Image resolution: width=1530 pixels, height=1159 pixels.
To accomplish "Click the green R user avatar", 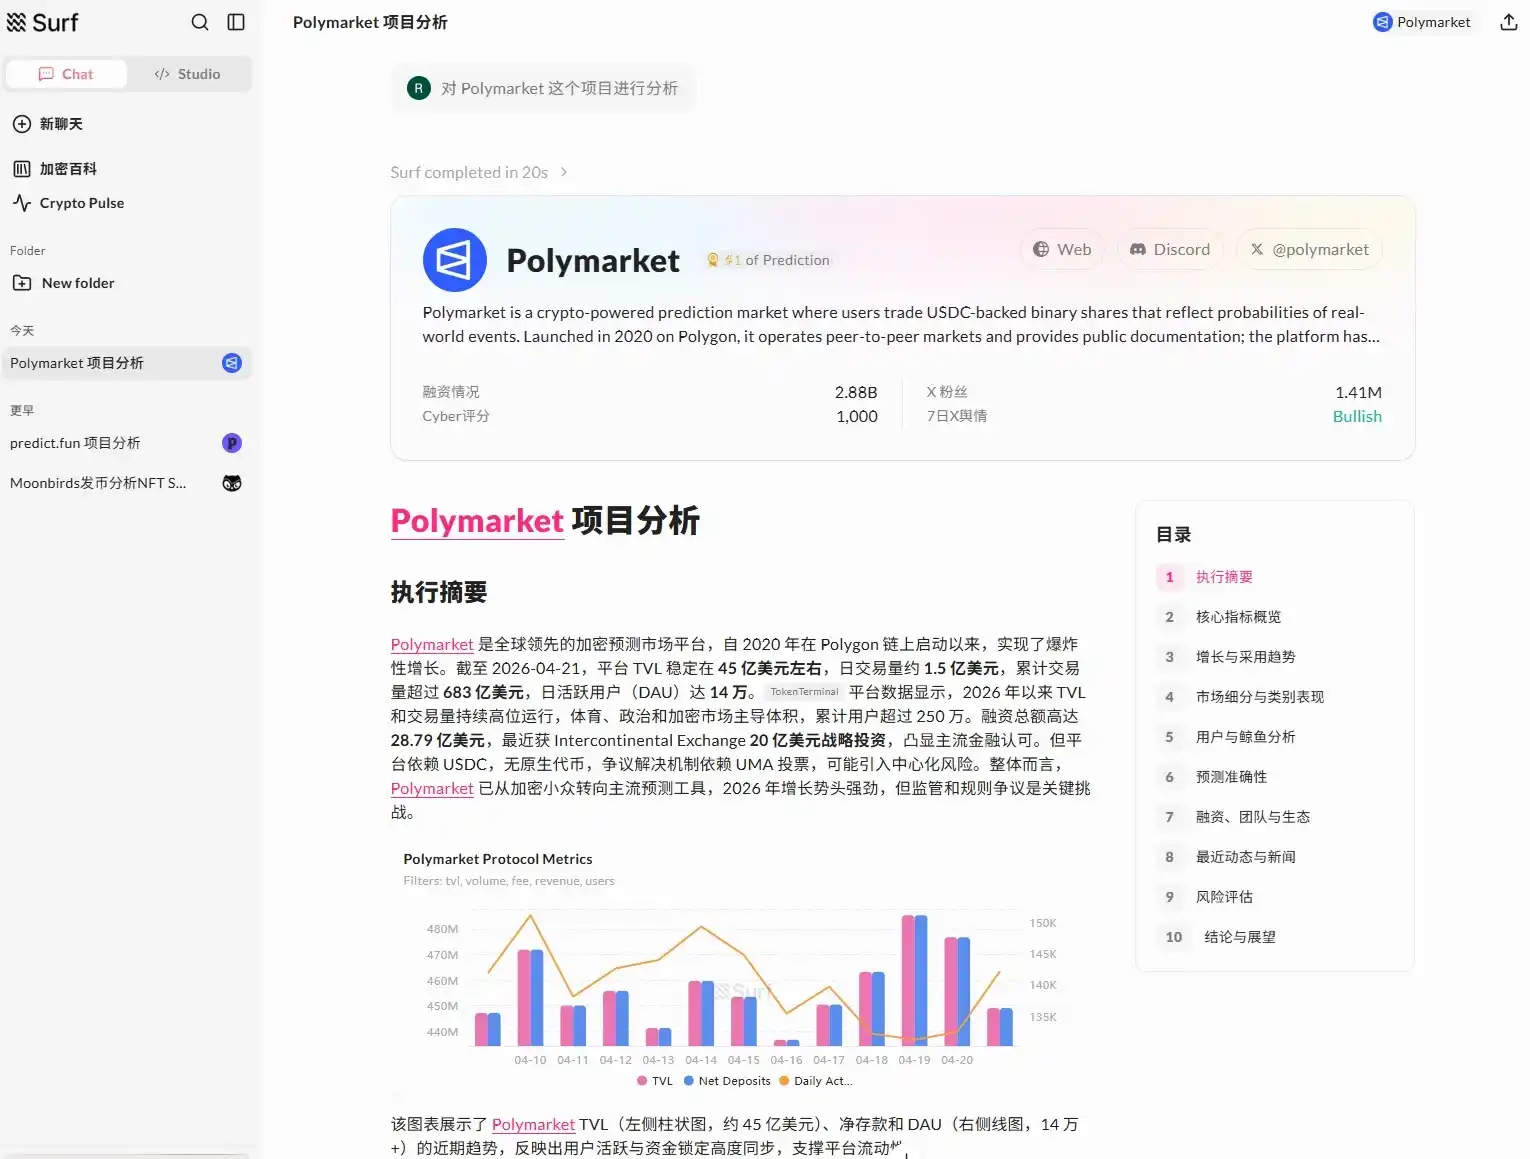I will click(x=419, y=88).
